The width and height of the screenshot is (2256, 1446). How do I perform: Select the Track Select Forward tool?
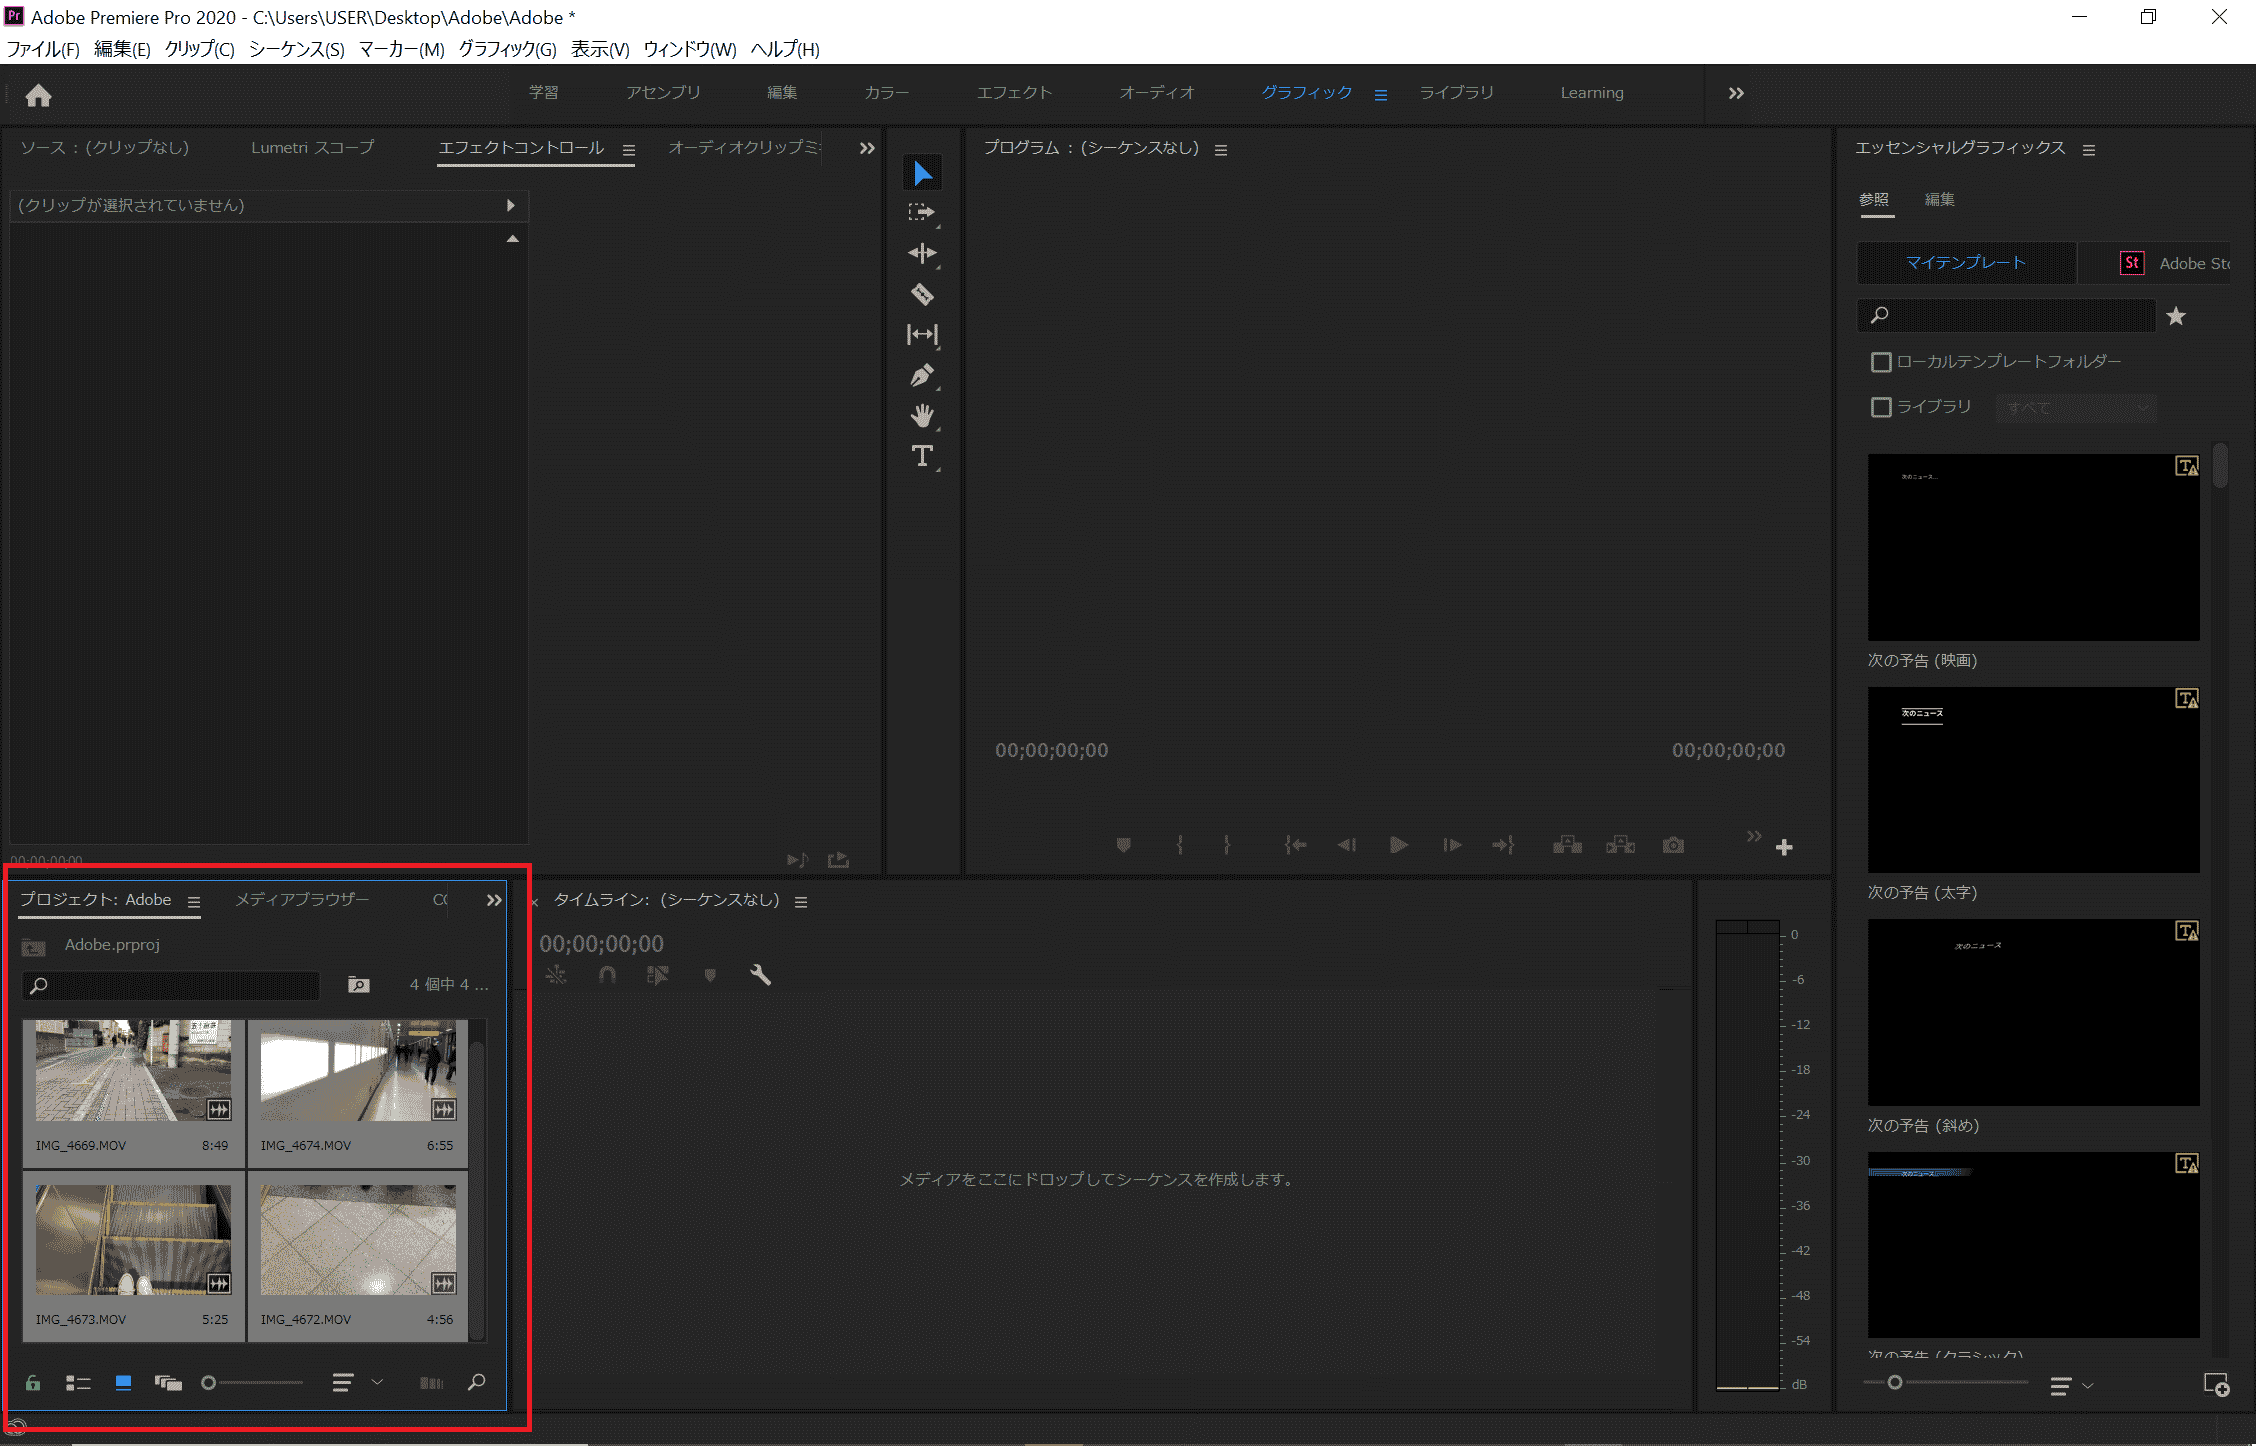pos(921,212)
